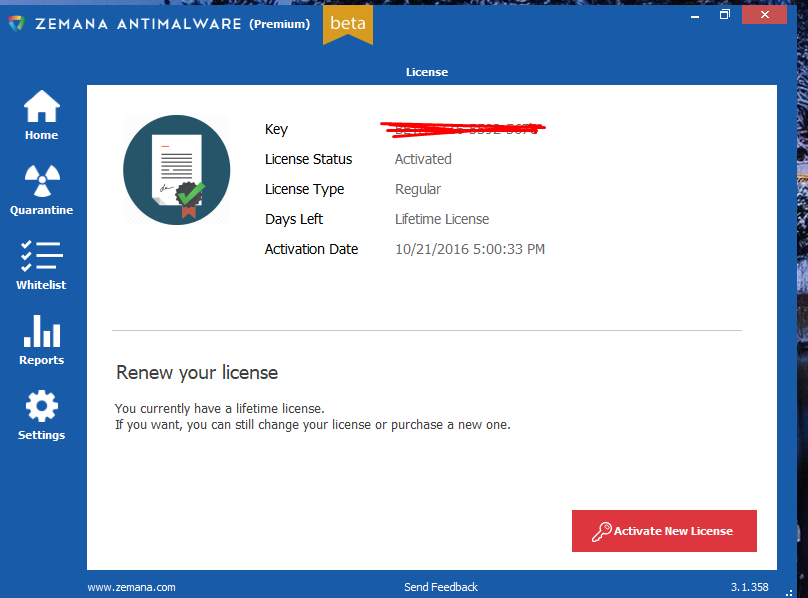Open the Quarantine section
The width and height of the screenshot is (808, 598).
pyautogui.click(x=42, y=190)
